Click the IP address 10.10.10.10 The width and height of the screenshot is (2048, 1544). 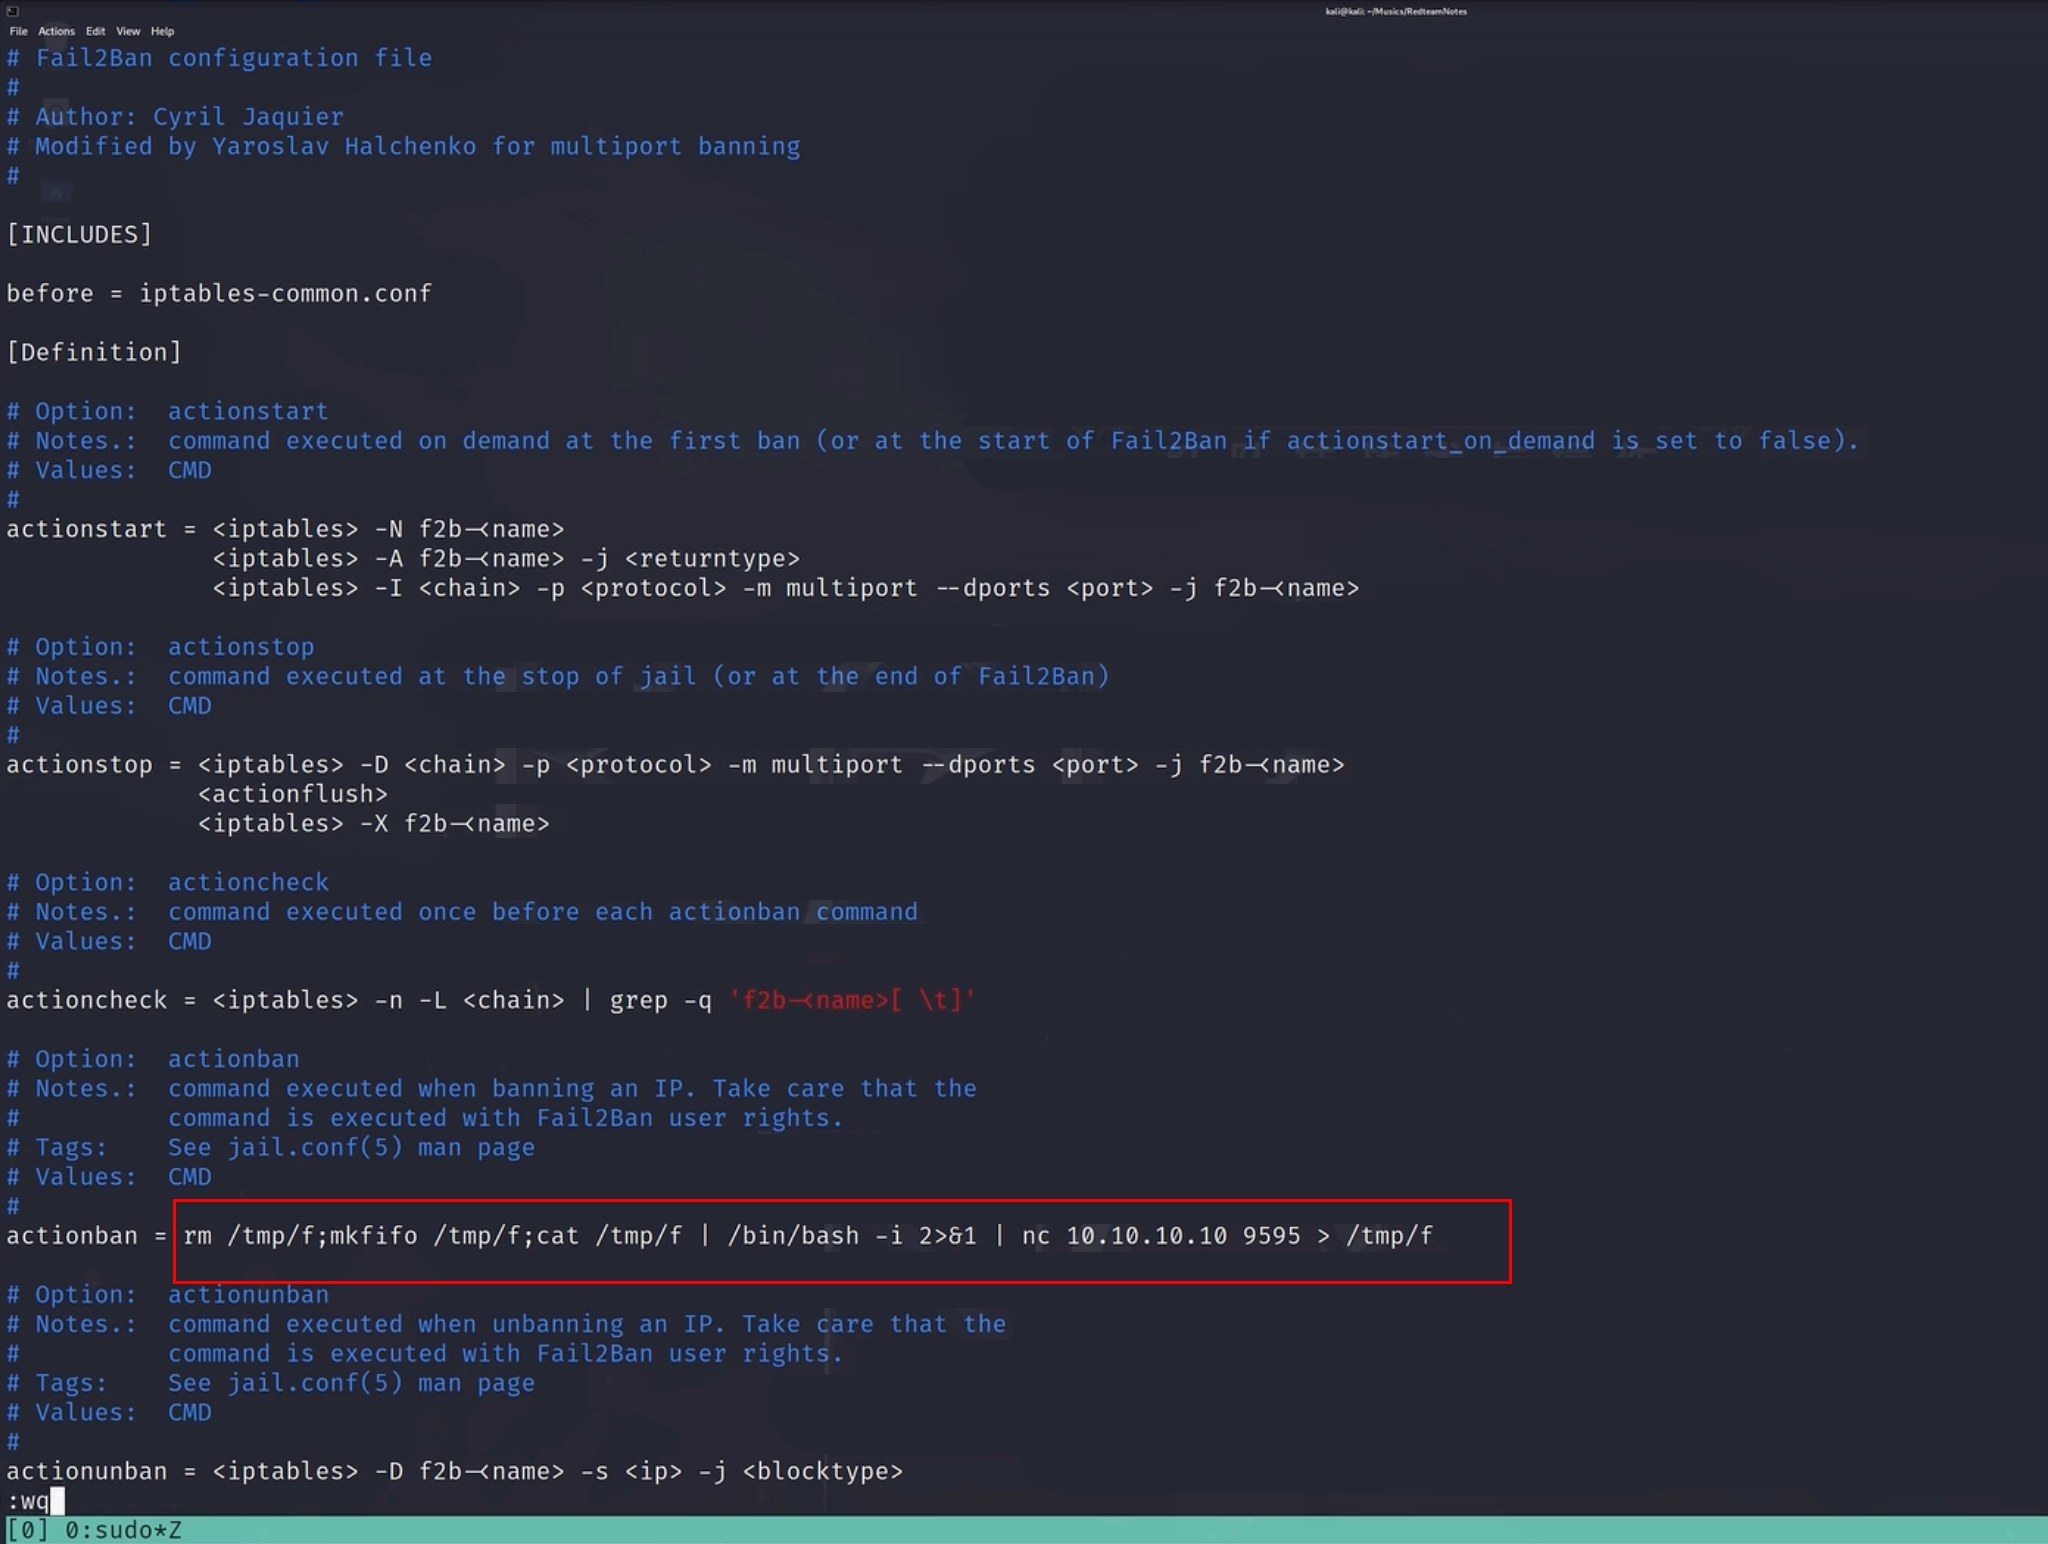(x=1146, y=1236)
